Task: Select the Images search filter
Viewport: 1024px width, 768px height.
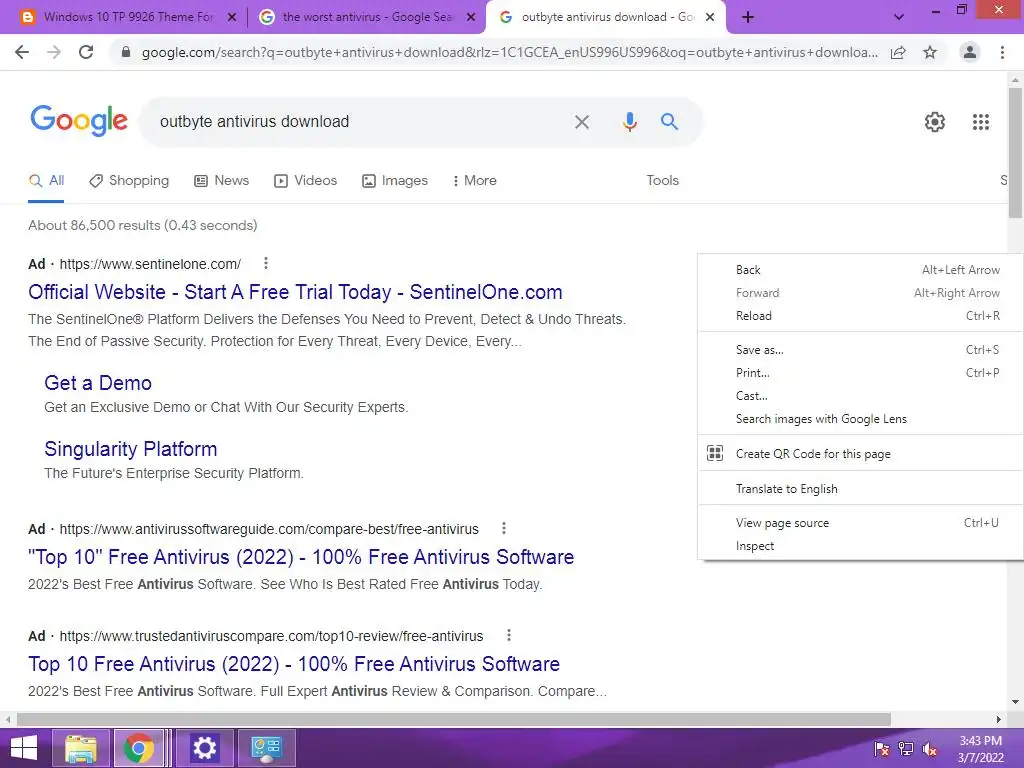Action: pos(395,180)
